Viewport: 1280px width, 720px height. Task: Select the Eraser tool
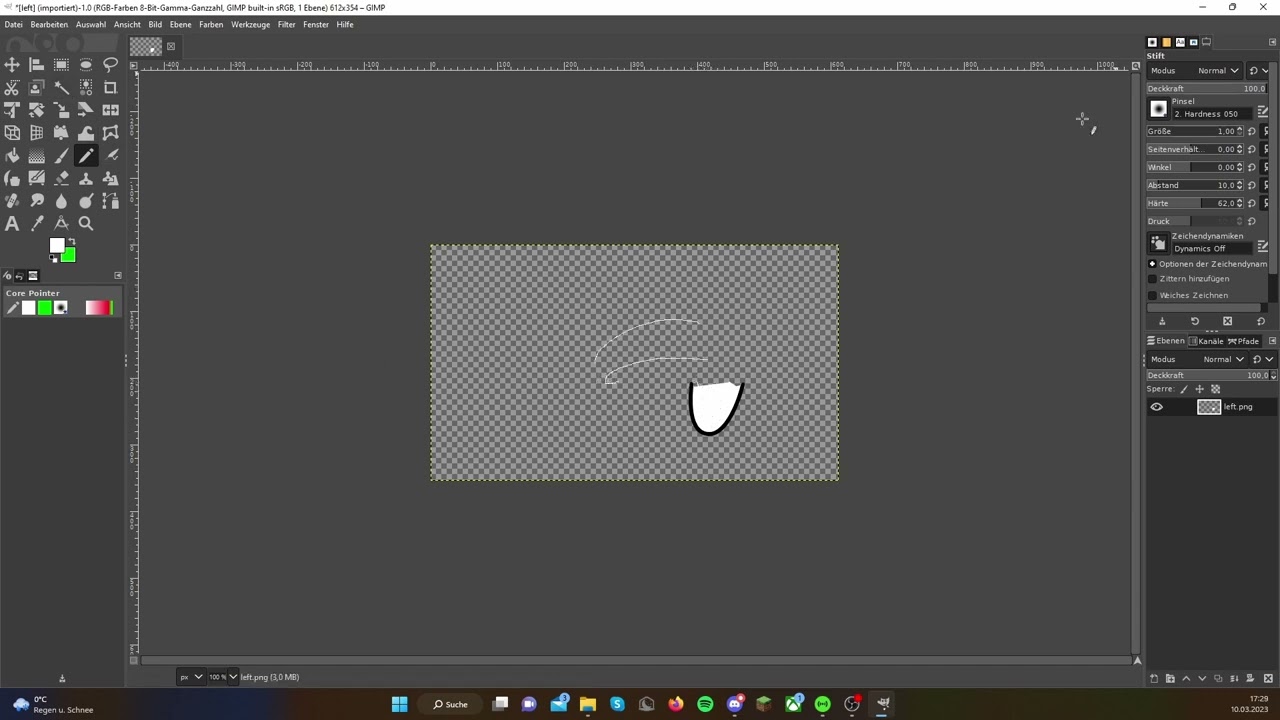tap(61, 178)
